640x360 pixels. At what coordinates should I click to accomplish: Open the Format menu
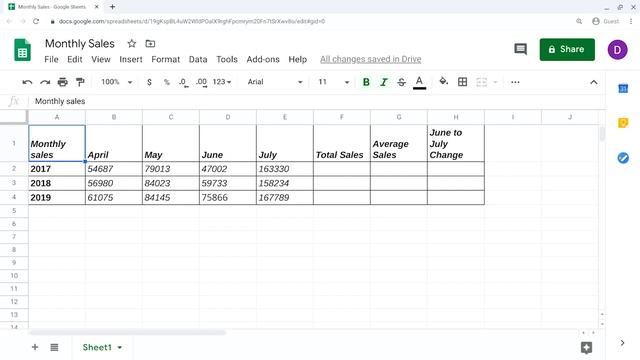click(166, 60)
